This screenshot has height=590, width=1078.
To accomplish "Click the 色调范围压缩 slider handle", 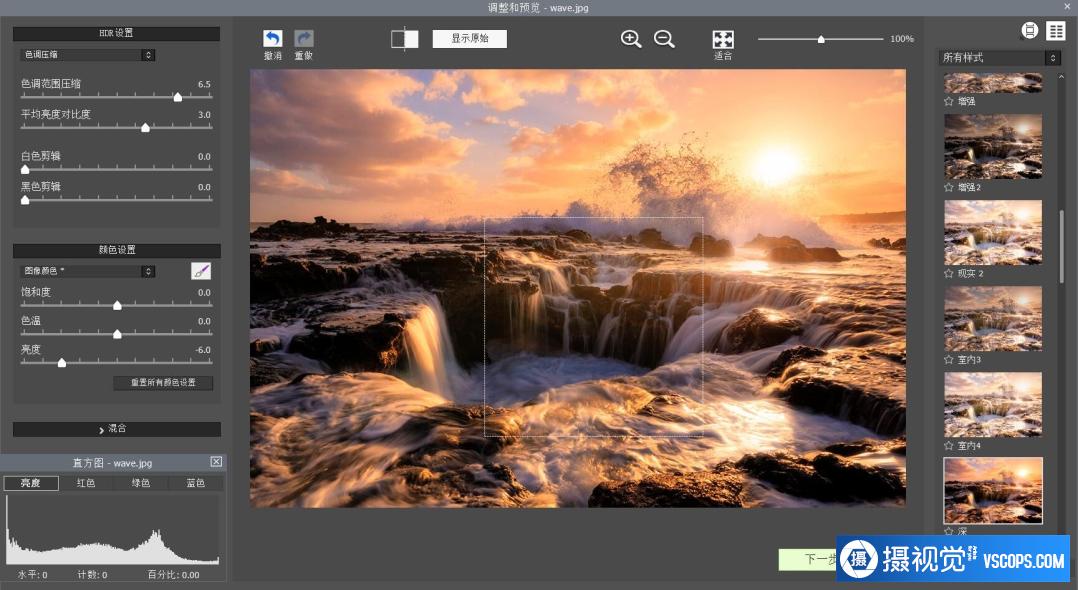I will click(x=177, y=97).
